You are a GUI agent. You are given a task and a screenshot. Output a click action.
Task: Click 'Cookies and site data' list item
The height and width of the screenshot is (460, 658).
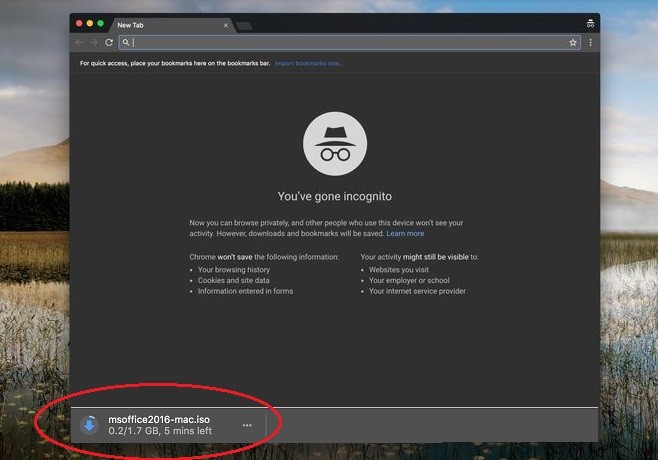pos(233,280)
